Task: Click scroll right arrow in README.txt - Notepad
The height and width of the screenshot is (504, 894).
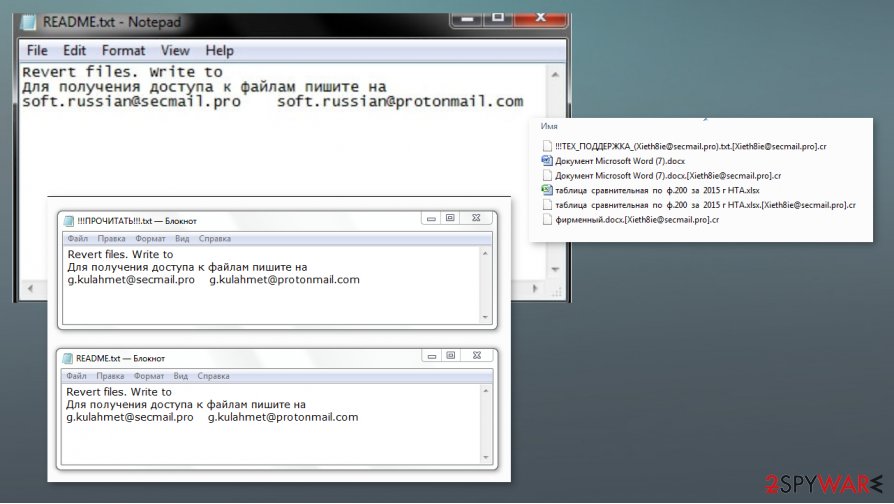Action: tap(535, 289)
